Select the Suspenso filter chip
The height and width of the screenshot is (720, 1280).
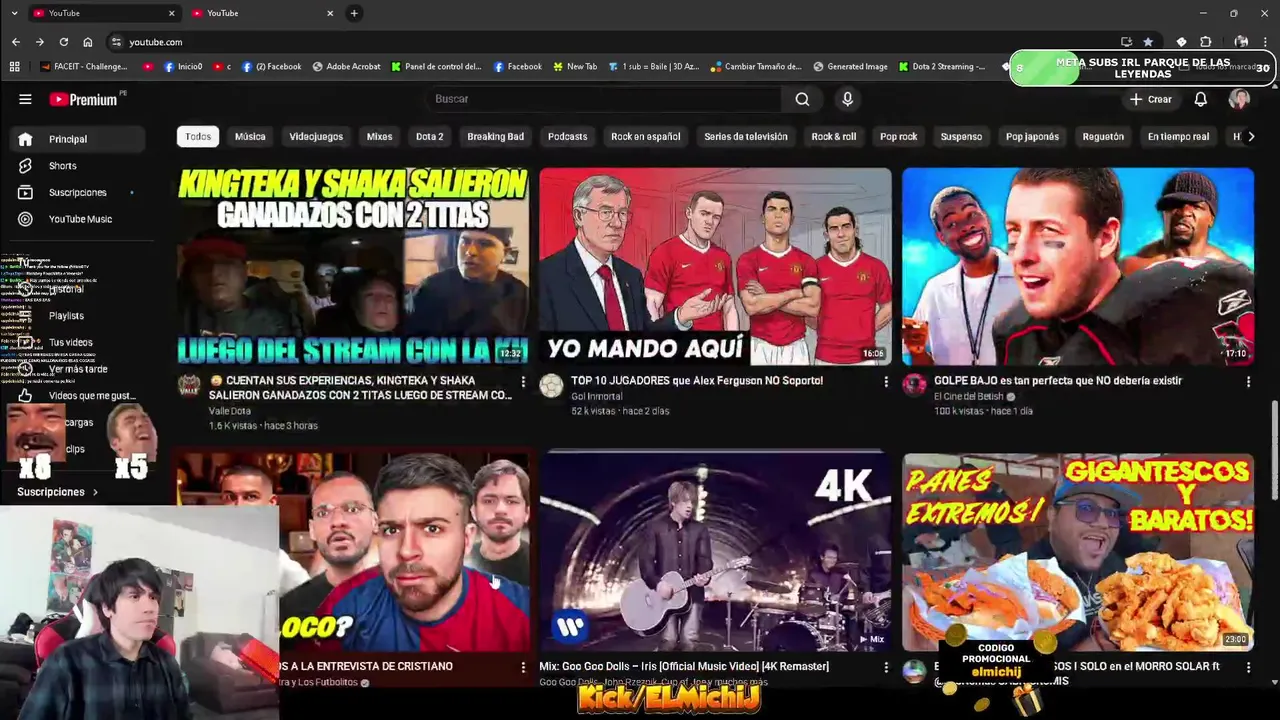tap(961, 137)
